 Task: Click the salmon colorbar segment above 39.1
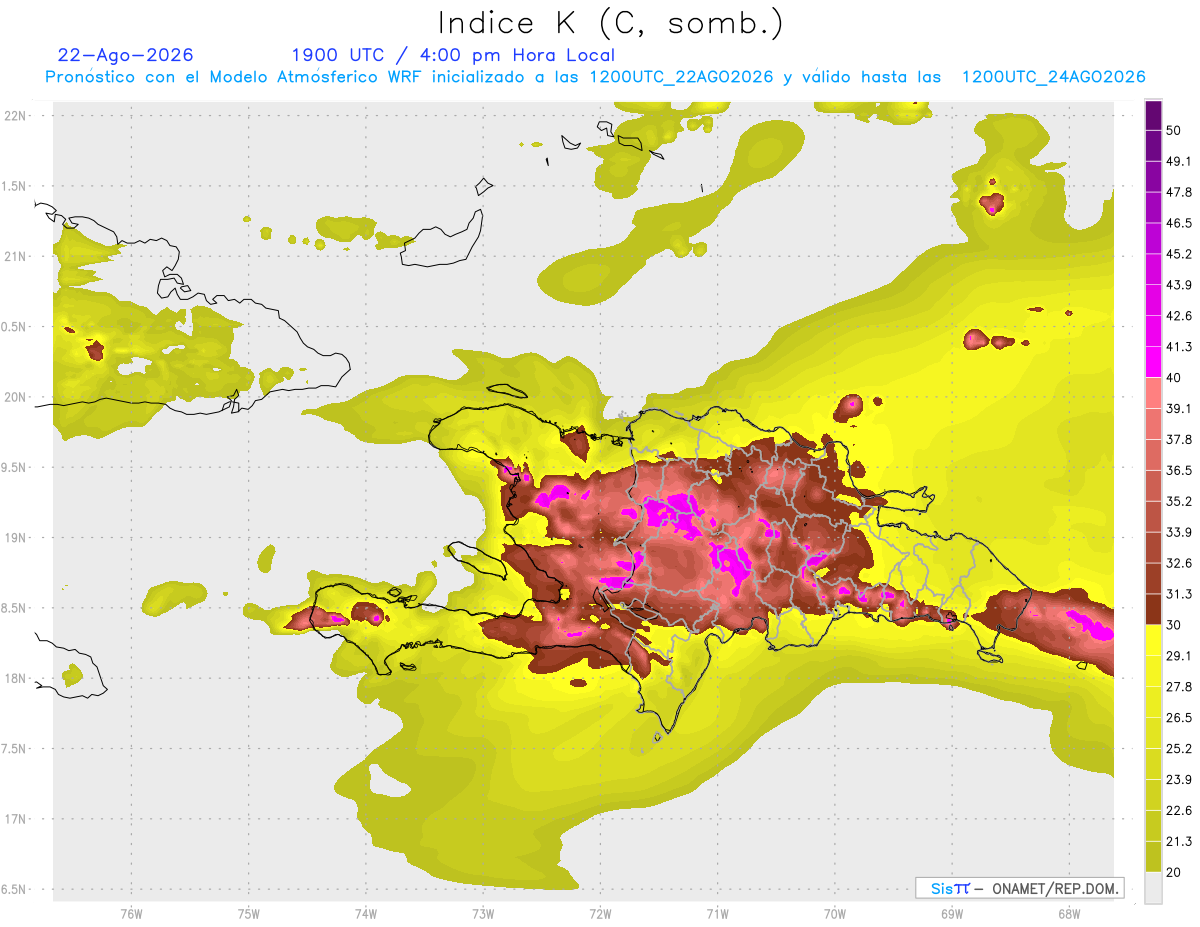1153,393
